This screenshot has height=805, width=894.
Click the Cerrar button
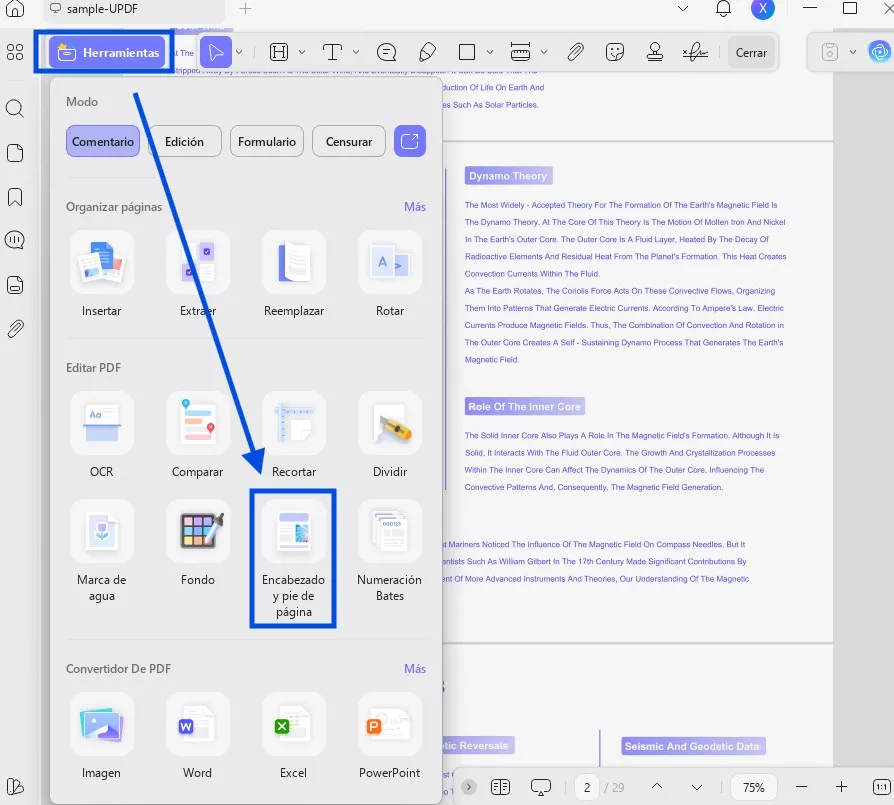pos(751,52)
